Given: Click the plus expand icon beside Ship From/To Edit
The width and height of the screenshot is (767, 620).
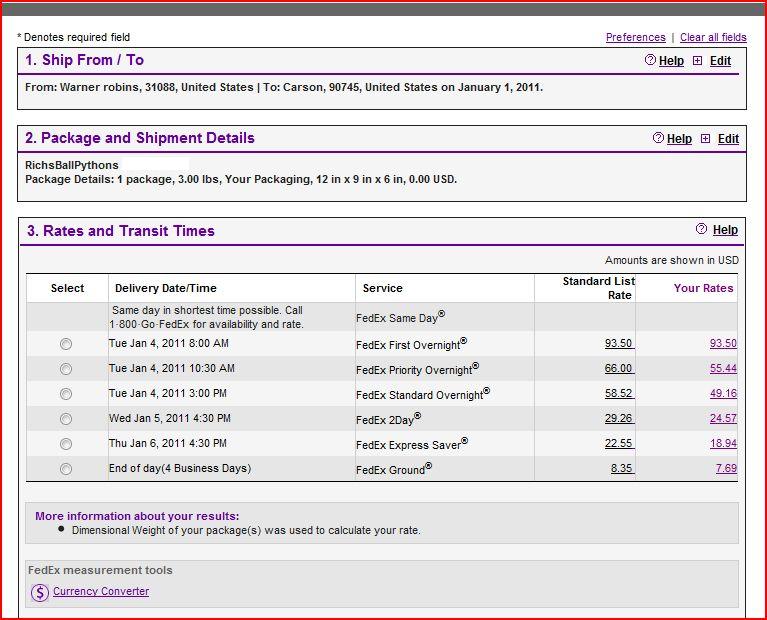Looking at the screenshot, I should click(x=698, y=61).
